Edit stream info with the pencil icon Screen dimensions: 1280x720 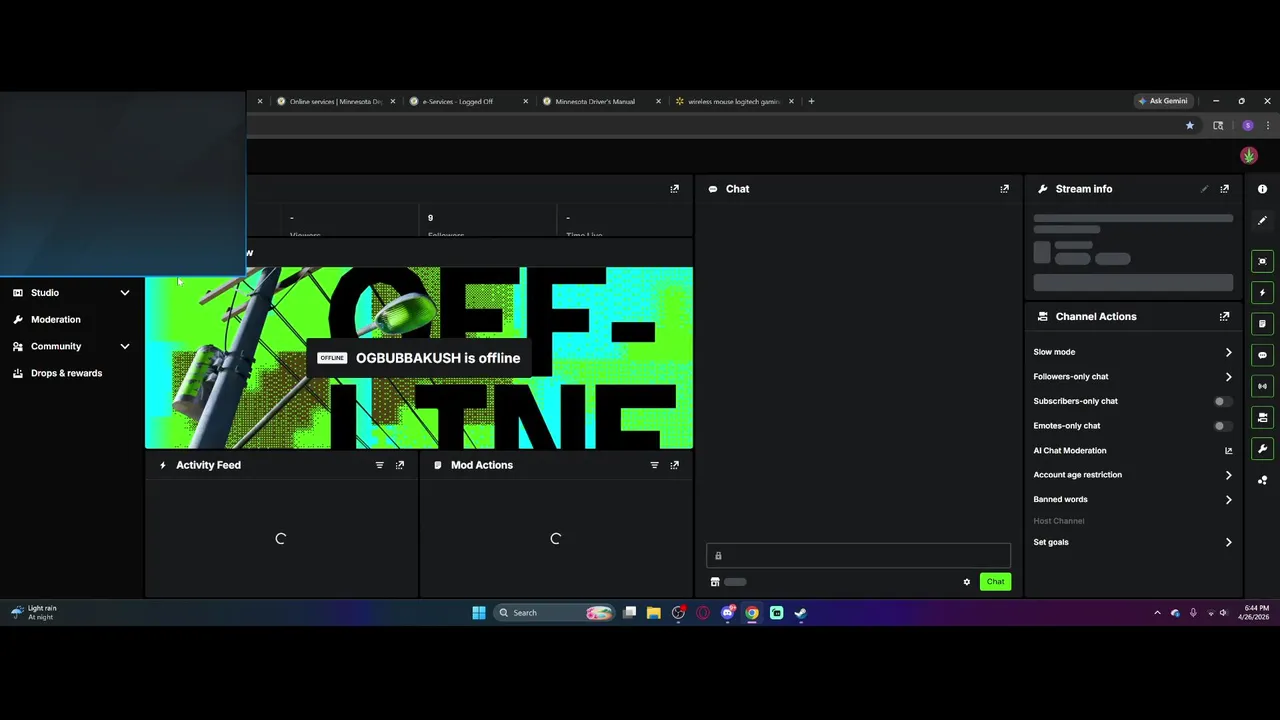pyautogui.click(x=1204, y=189)
